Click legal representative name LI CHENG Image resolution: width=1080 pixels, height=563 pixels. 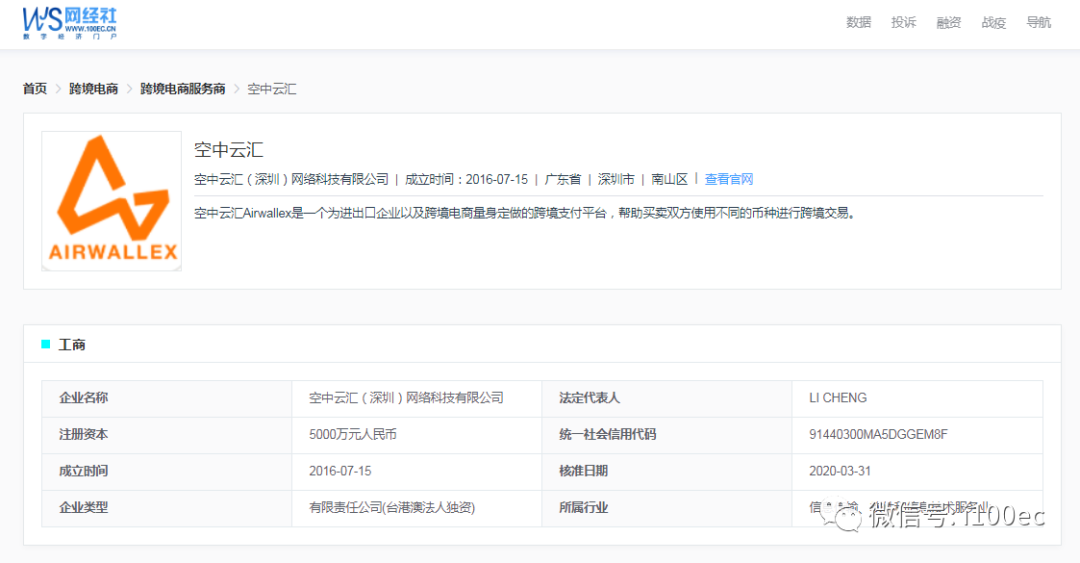pyautogui.click(x=837, y=398)
